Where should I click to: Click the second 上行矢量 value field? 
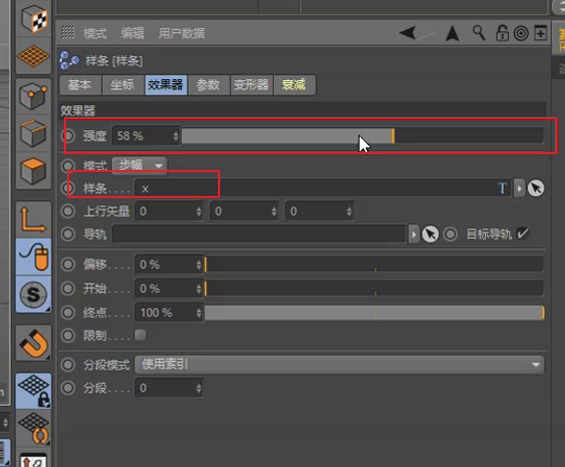pyautogui.click(x=244, y=211)
